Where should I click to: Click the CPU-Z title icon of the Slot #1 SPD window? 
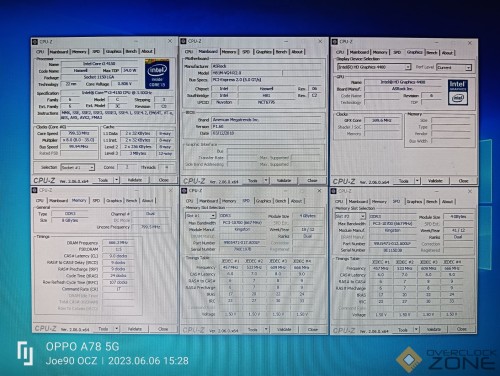click(184, 190)
